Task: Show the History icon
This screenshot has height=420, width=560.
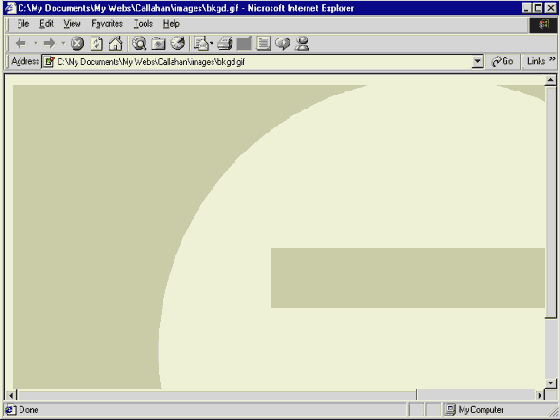Action: point(178,44)
